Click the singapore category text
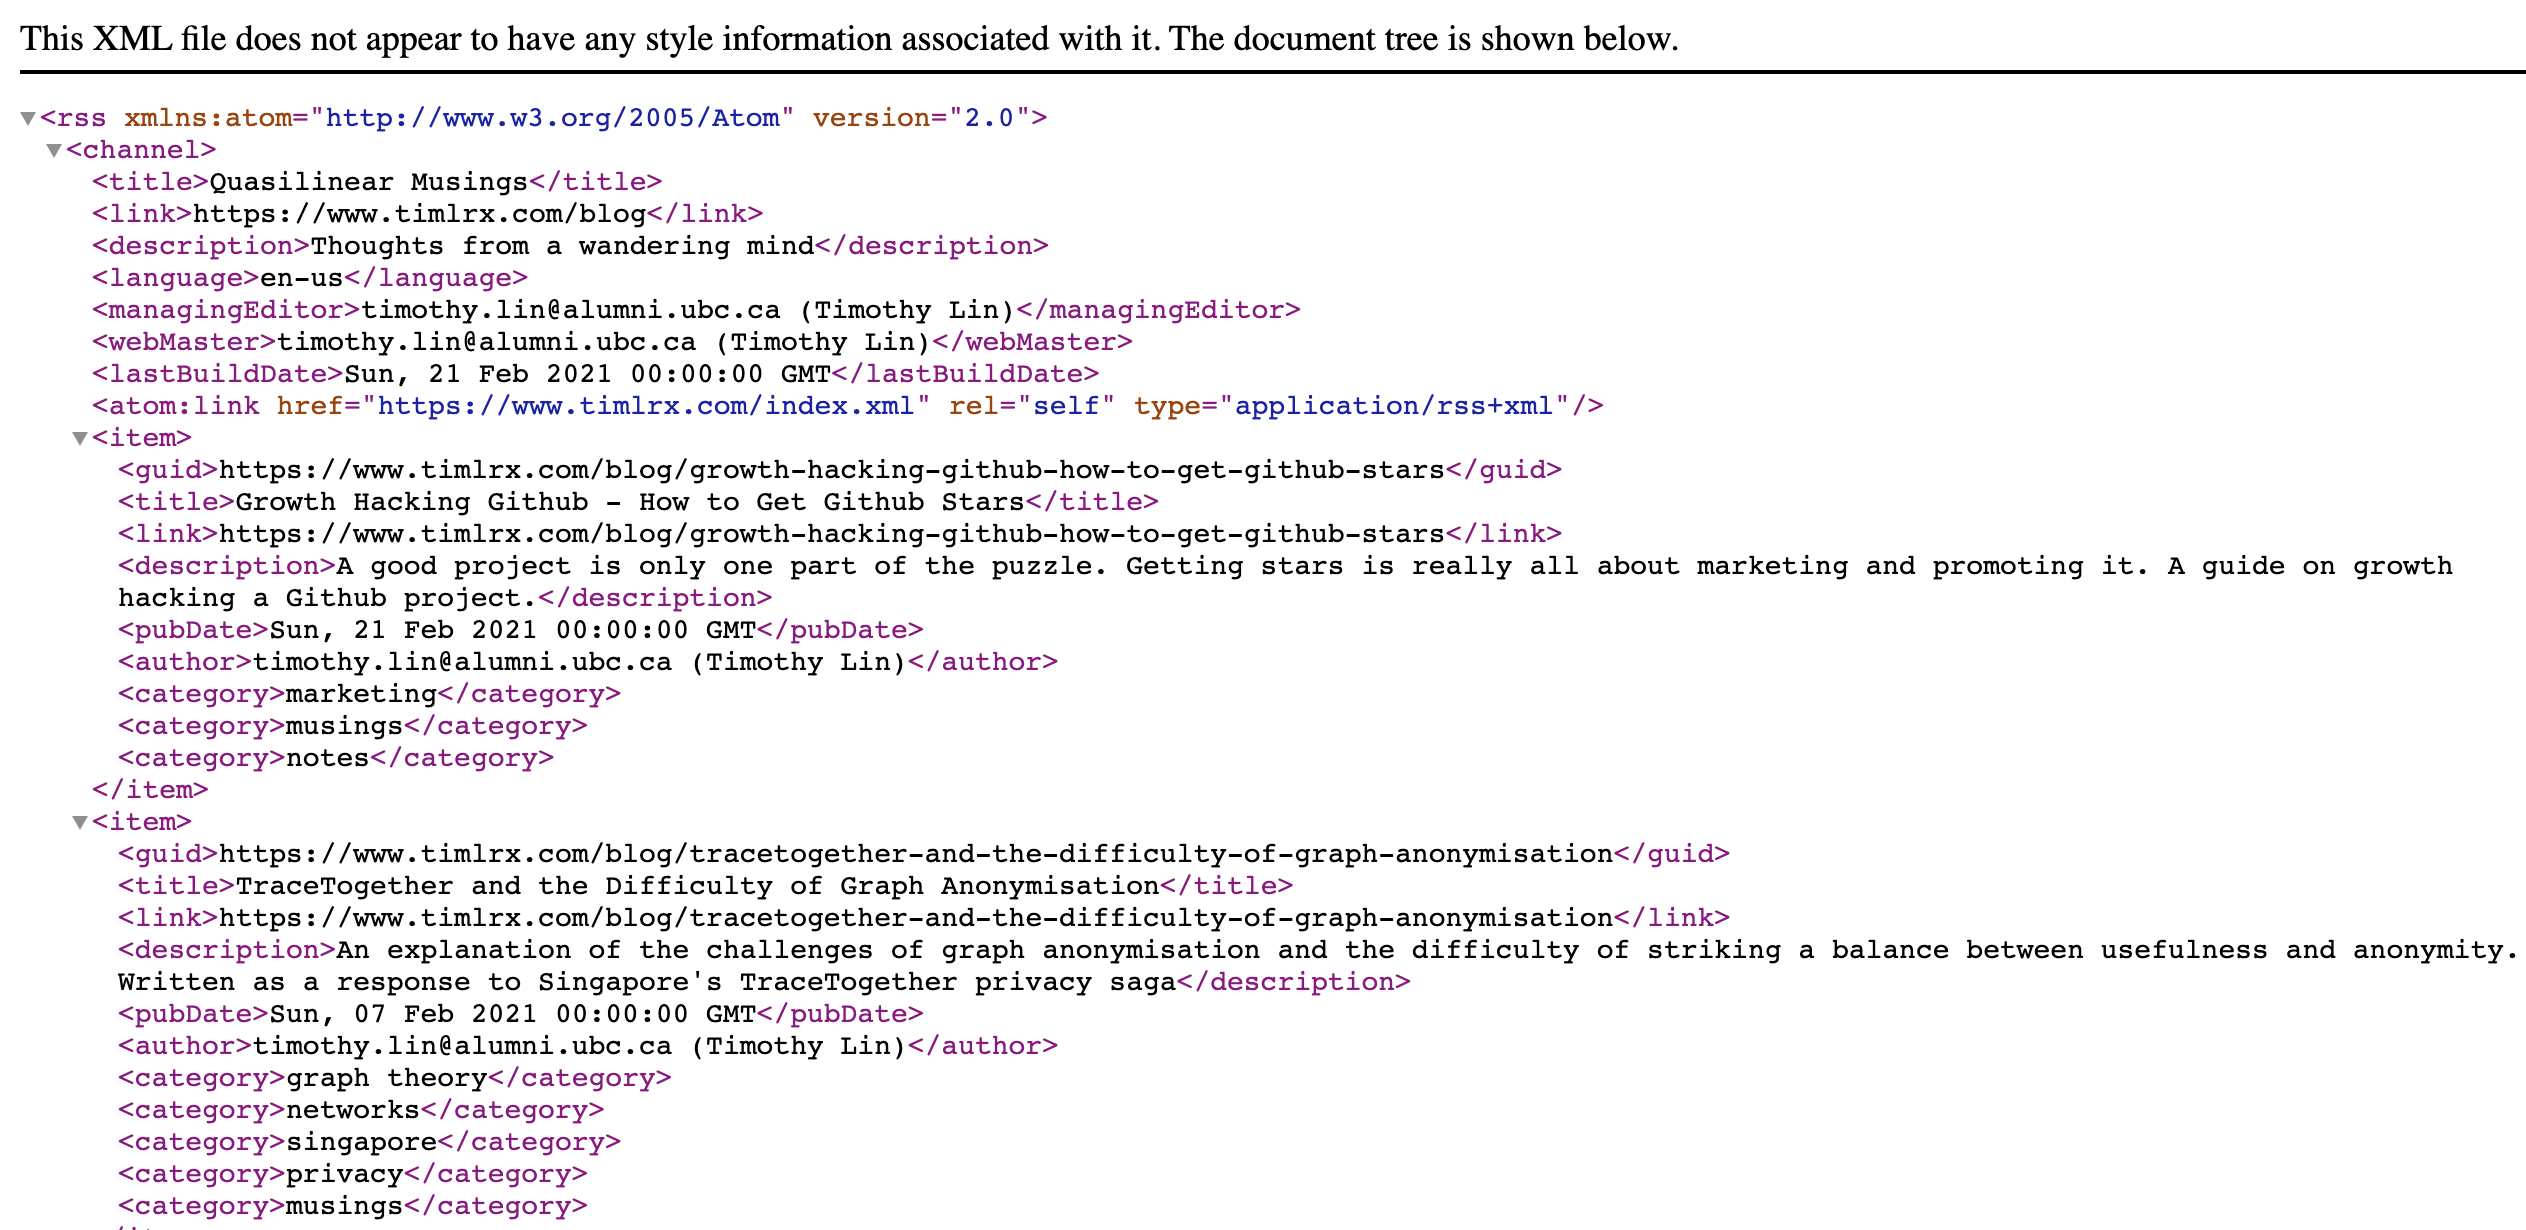The width and height of the screenshot is (2526, 1230). tap(361, 1142)
